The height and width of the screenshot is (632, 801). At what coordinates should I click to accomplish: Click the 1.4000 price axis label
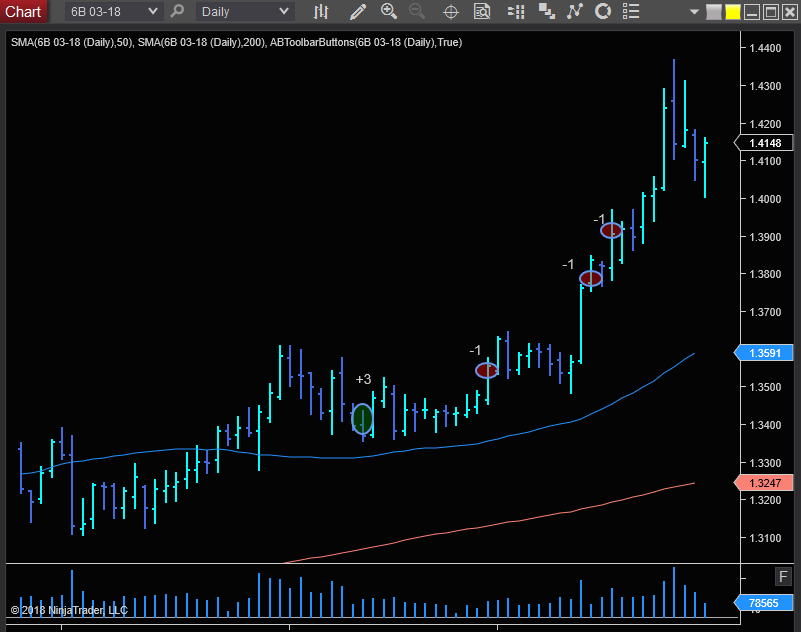point(765,199)
